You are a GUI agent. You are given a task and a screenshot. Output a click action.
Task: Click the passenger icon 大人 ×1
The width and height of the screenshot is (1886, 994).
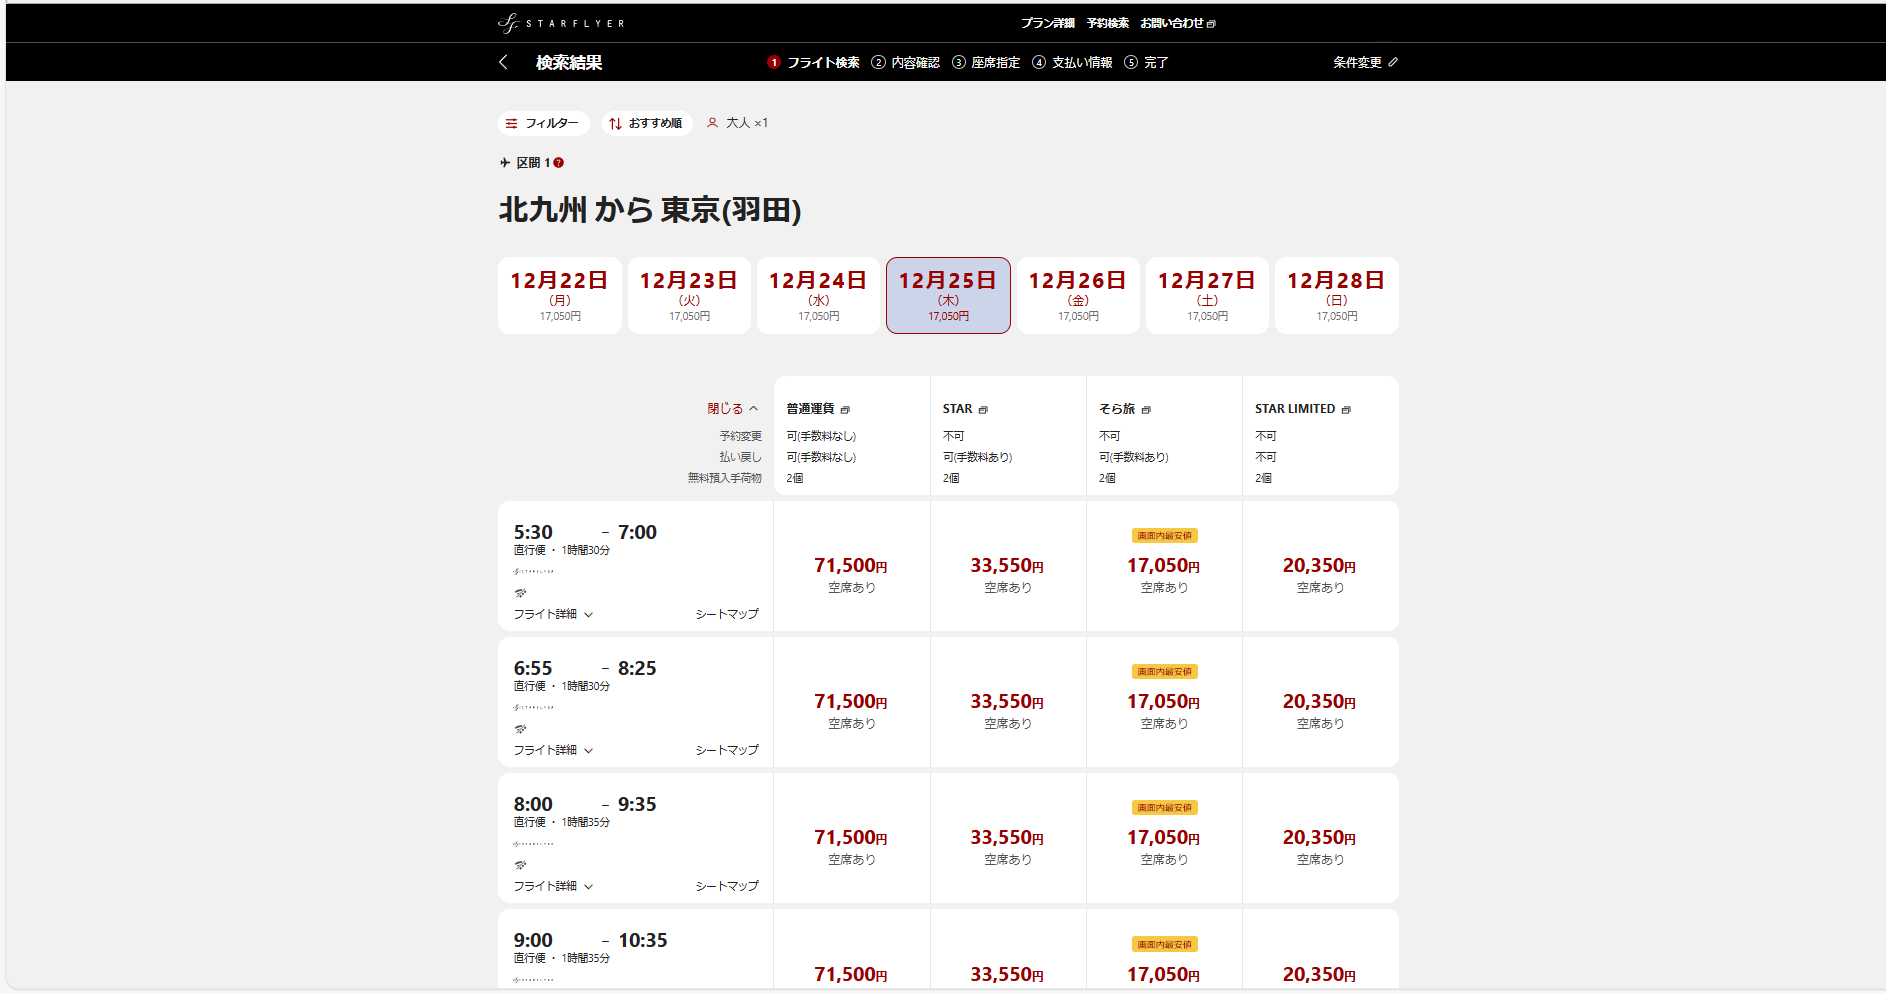coord(713,123)
